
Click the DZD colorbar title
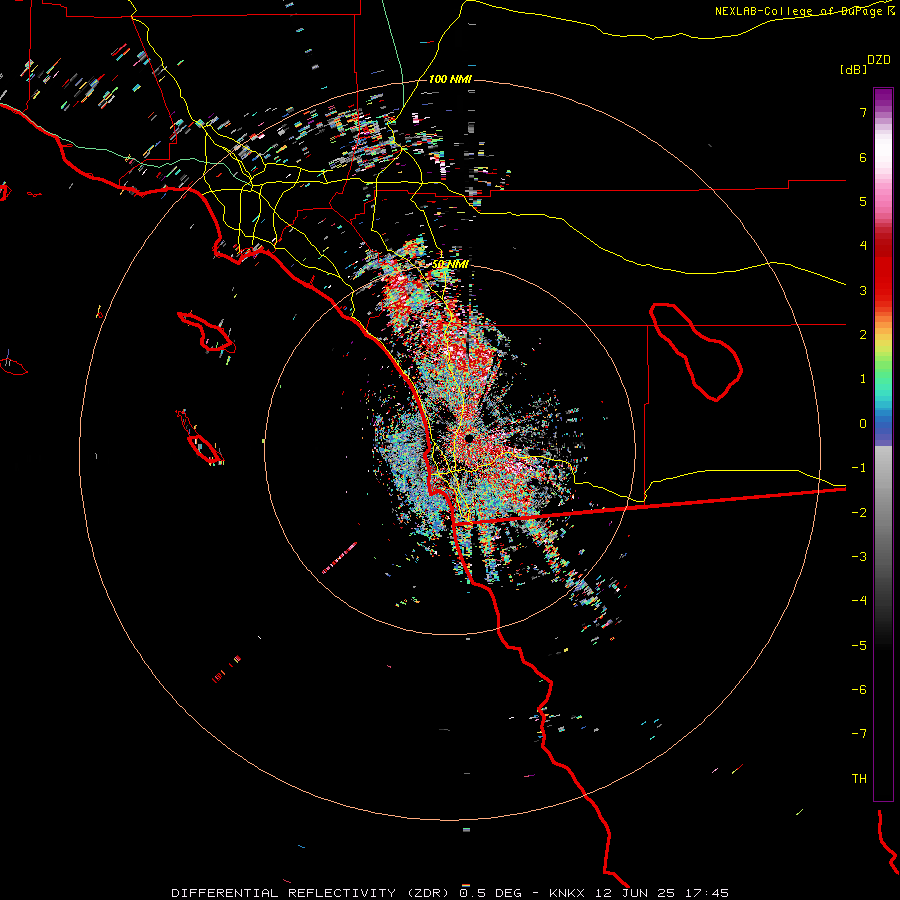coord(879,60)
